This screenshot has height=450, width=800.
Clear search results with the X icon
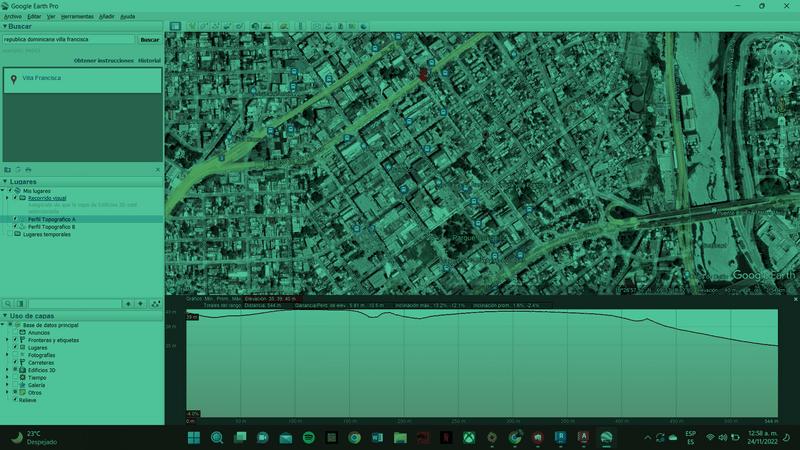(158, 169)
